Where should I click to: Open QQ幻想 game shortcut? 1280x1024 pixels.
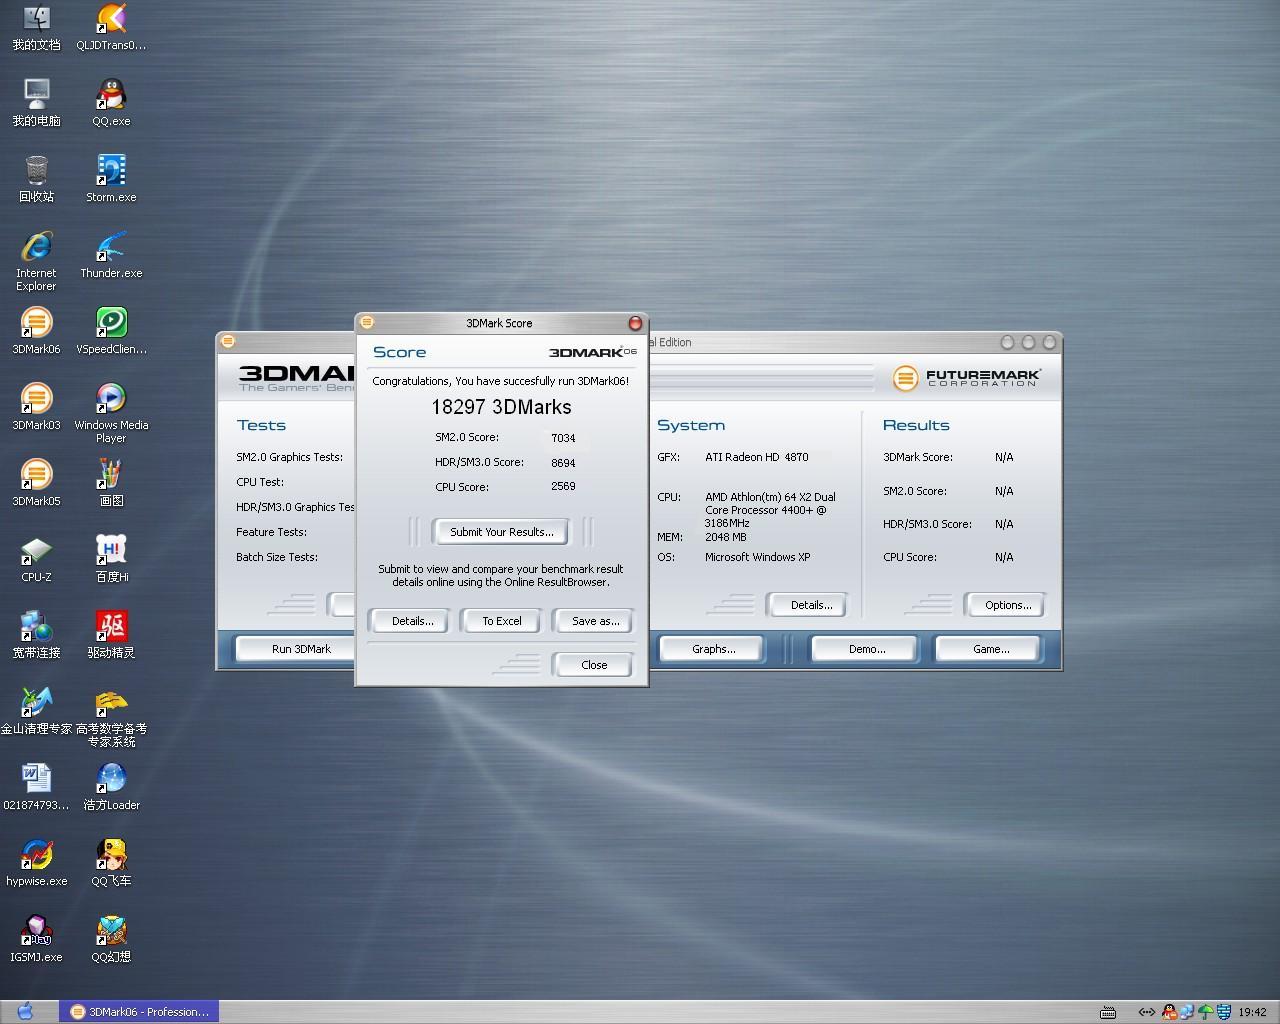point(111,939)
